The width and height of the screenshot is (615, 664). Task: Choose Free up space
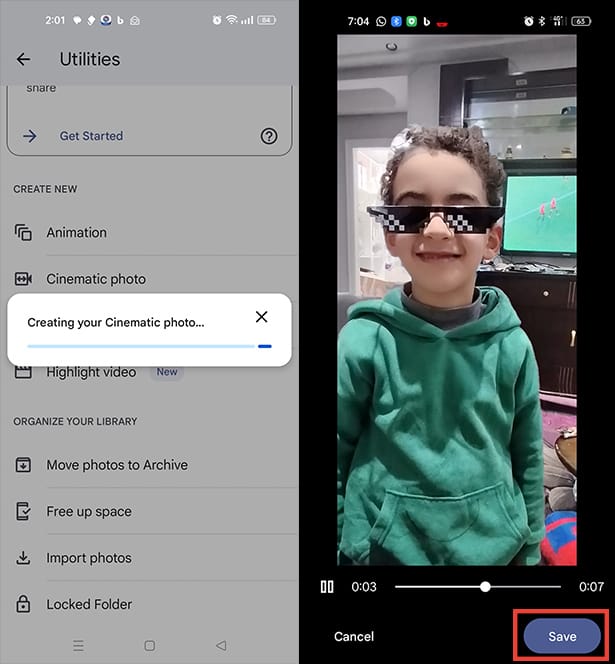point(89,512)
